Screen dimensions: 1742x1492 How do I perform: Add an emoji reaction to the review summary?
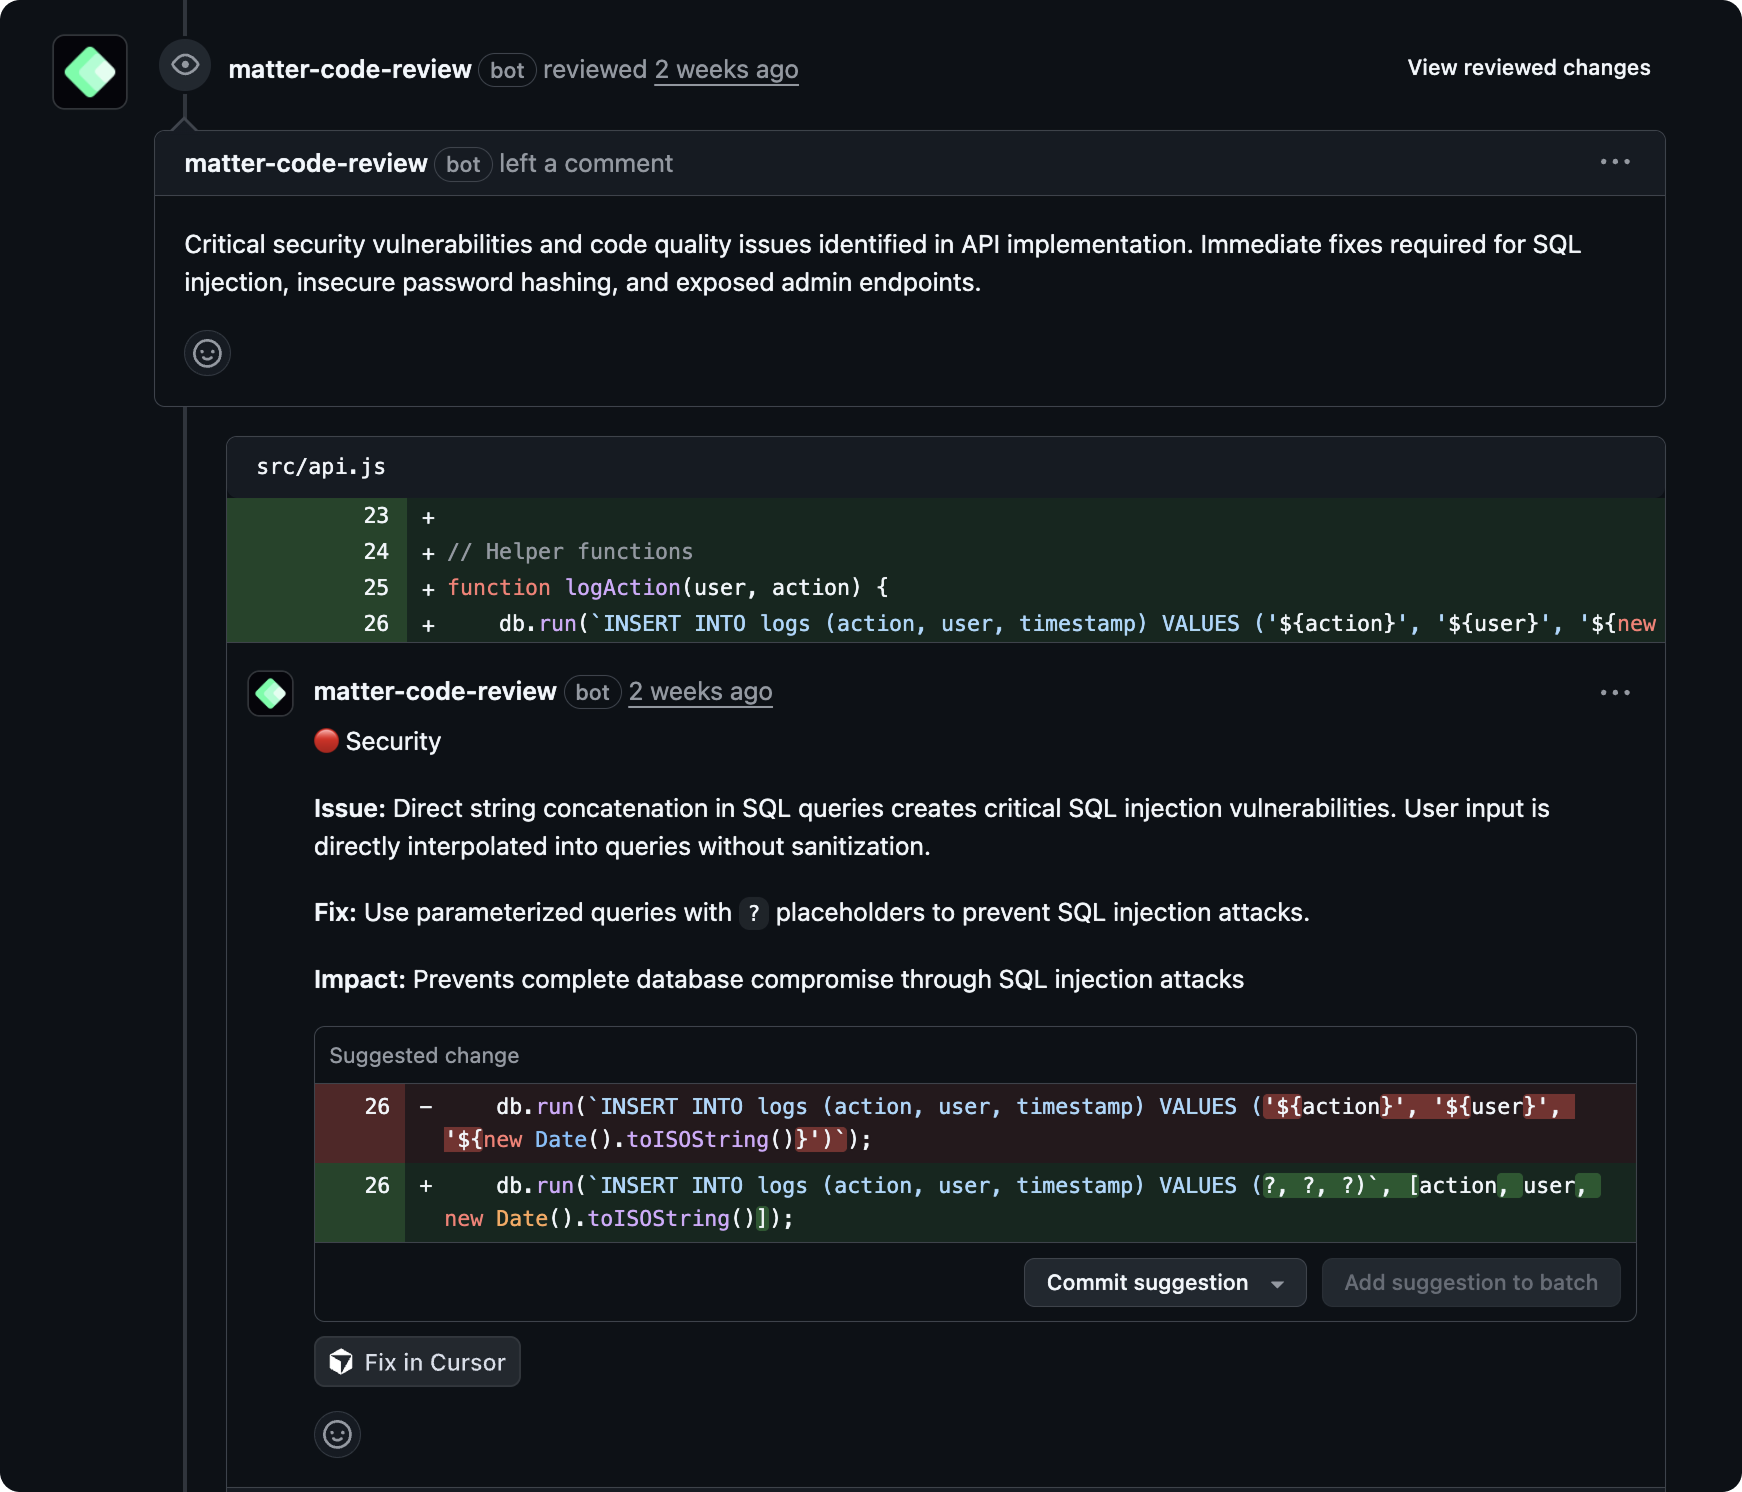207,353
